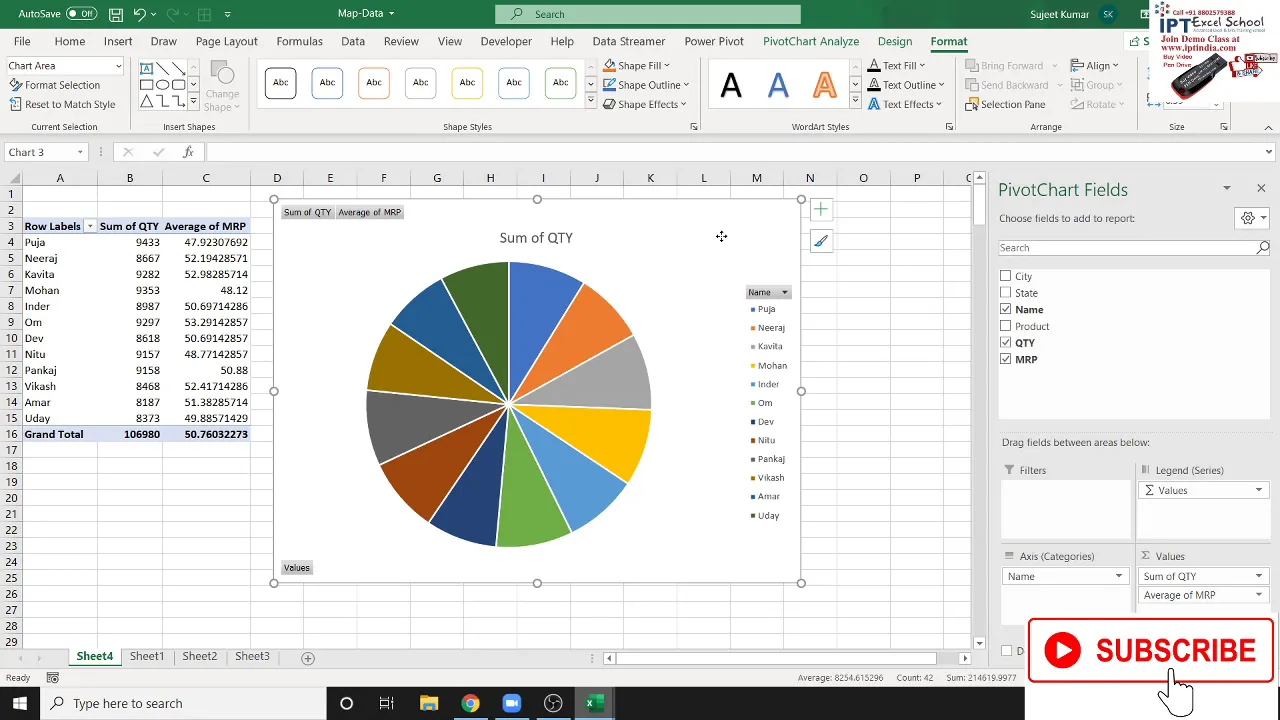1280x720 pixels.
Task: Switch to Insert ribbon tab
Action: [x=118, y=41]
